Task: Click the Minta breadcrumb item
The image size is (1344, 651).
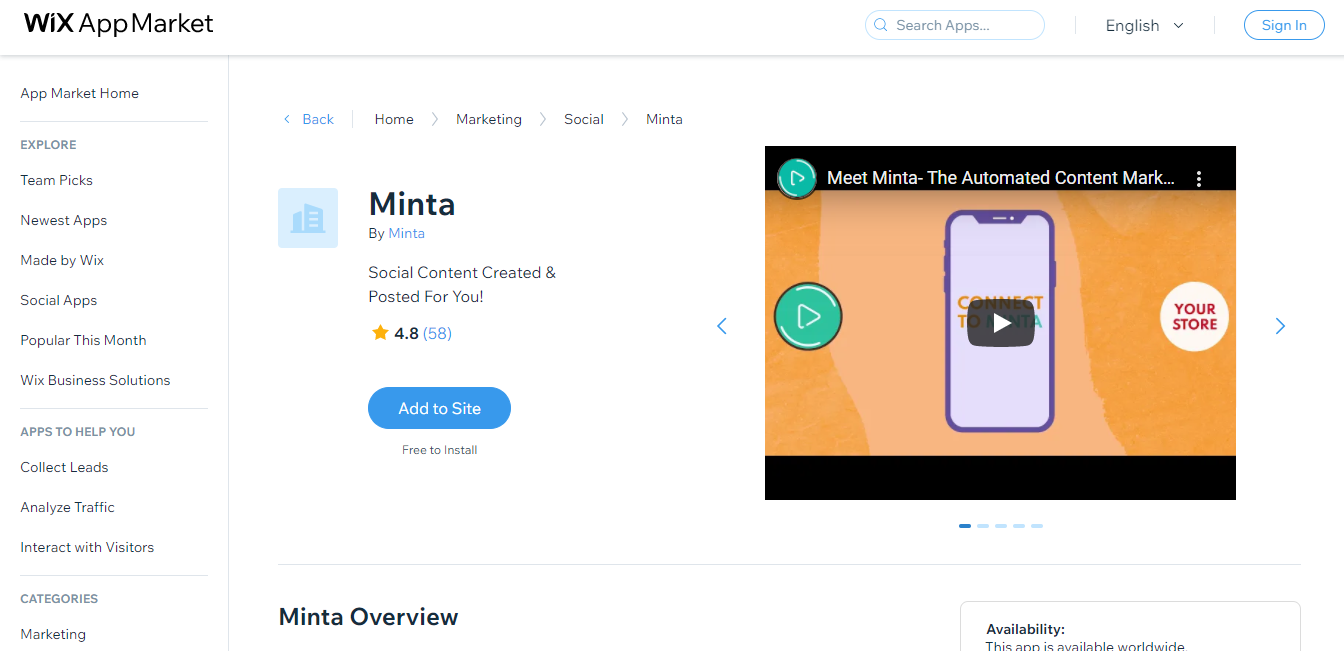Action: [664, 119]
